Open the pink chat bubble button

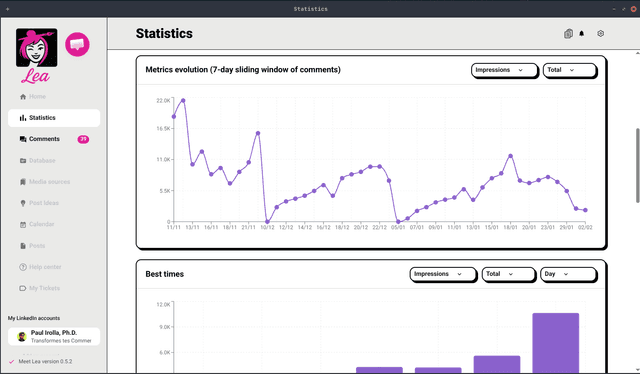point(77,44)
